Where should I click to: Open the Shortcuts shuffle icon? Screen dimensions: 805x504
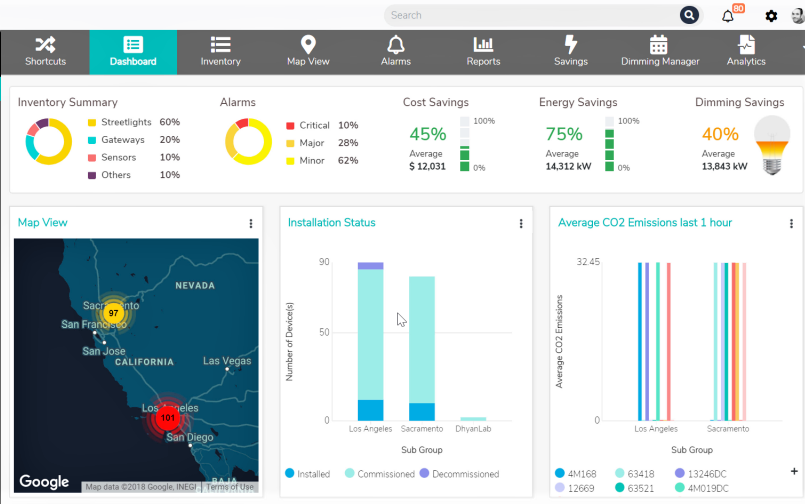(x=45, y=44)
